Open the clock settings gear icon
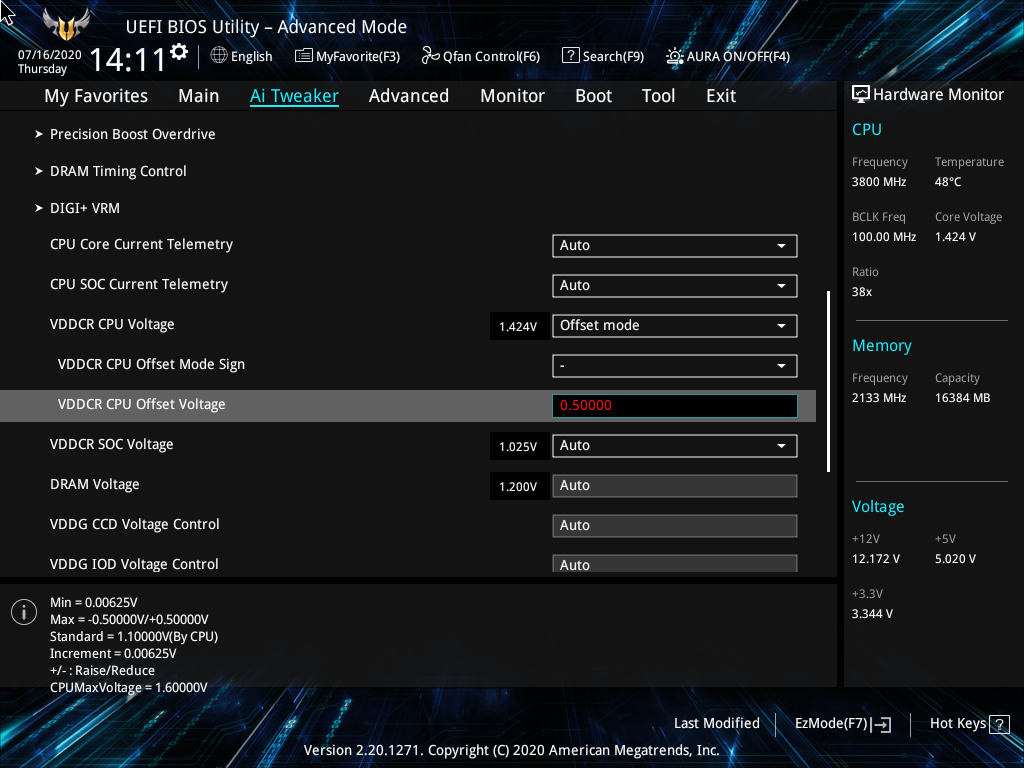1024x768 pixels. [179, 52]
